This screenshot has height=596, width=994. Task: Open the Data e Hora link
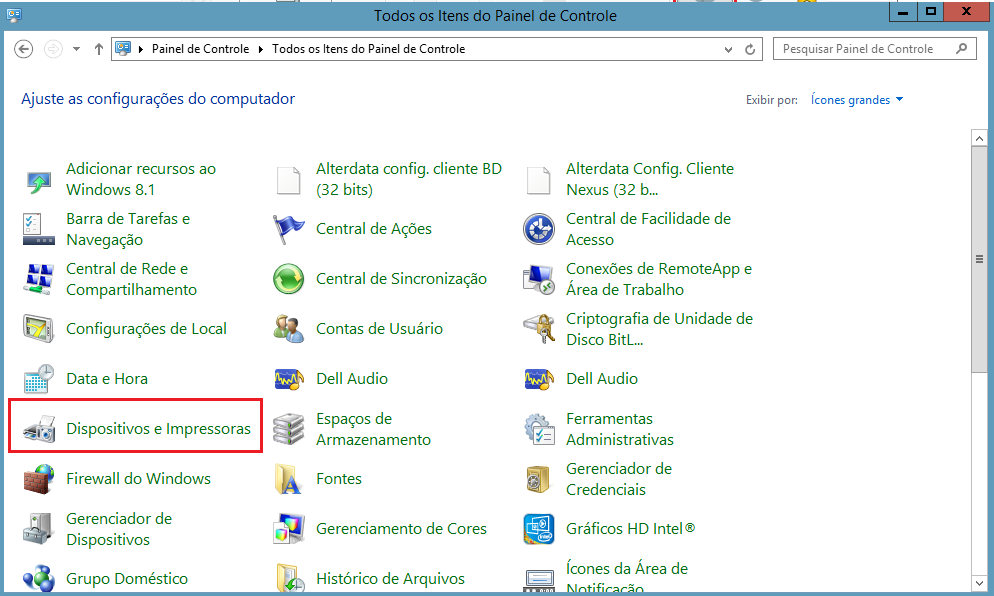(x=106, y=379)
